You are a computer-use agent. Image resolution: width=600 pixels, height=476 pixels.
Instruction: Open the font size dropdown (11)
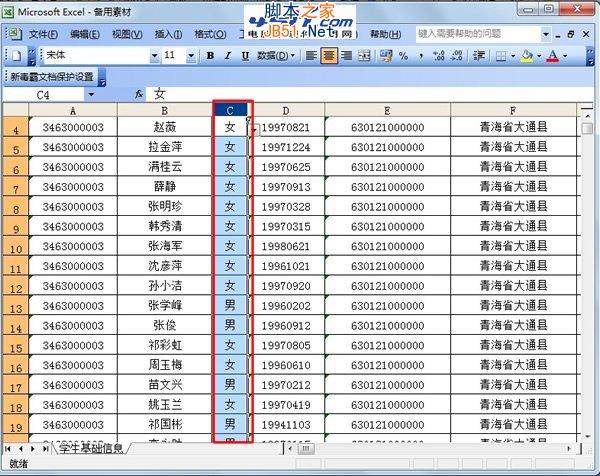point(191,56)
